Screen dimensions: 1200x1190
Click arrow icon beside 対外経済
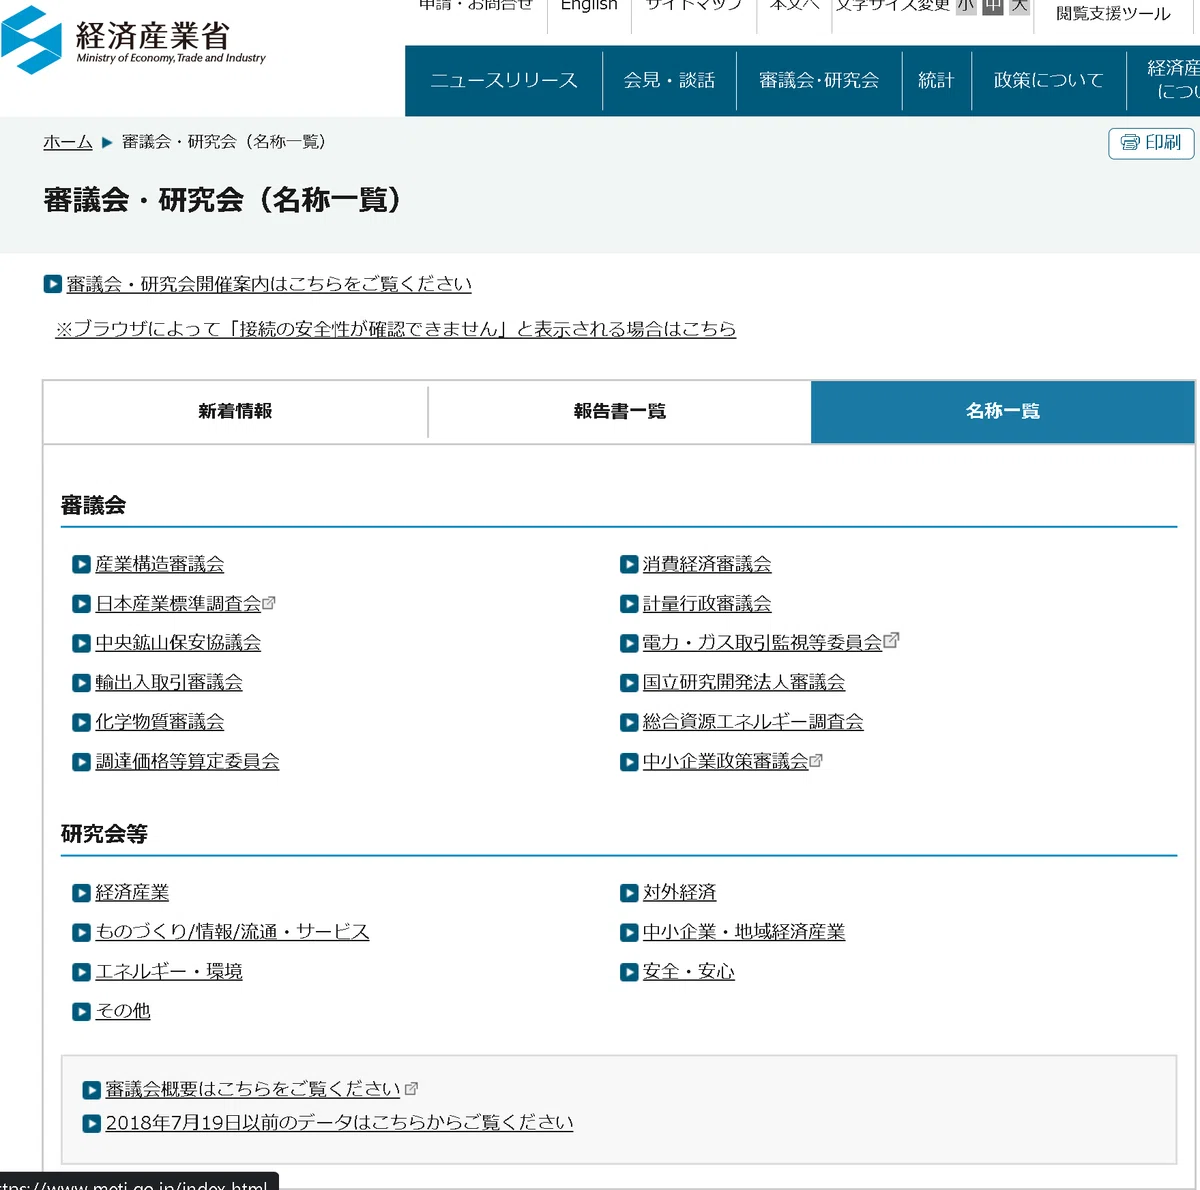click(629, 893)
